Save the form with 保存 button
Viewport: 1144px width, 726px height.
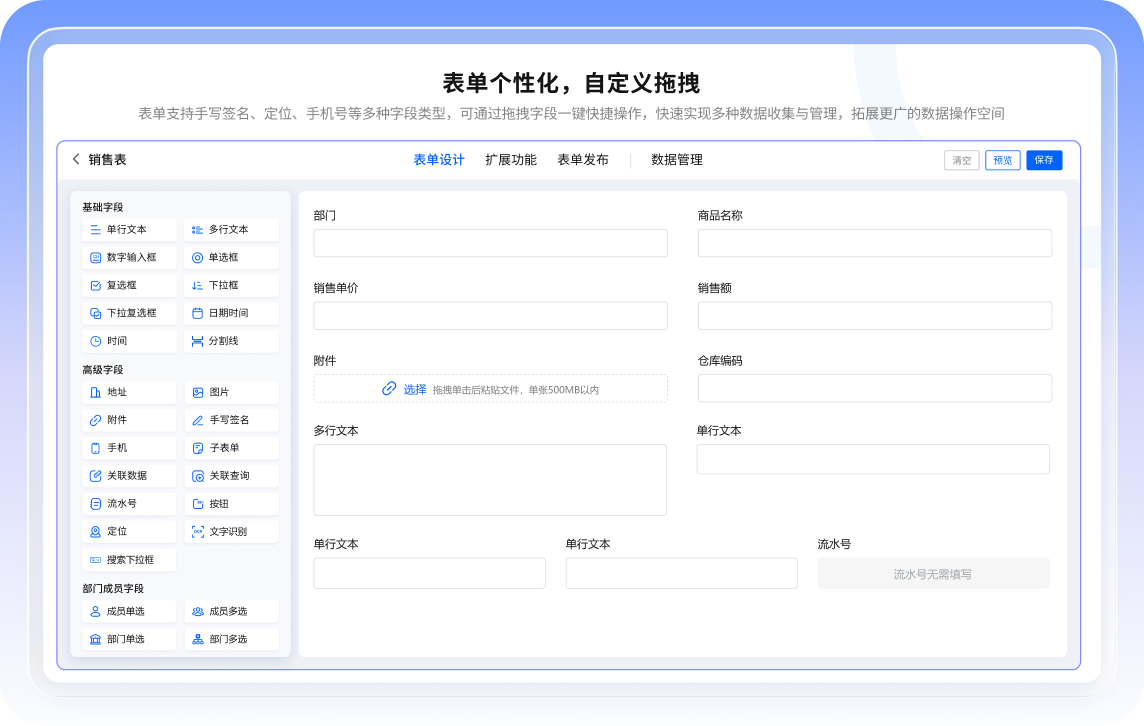[1044, 159]
